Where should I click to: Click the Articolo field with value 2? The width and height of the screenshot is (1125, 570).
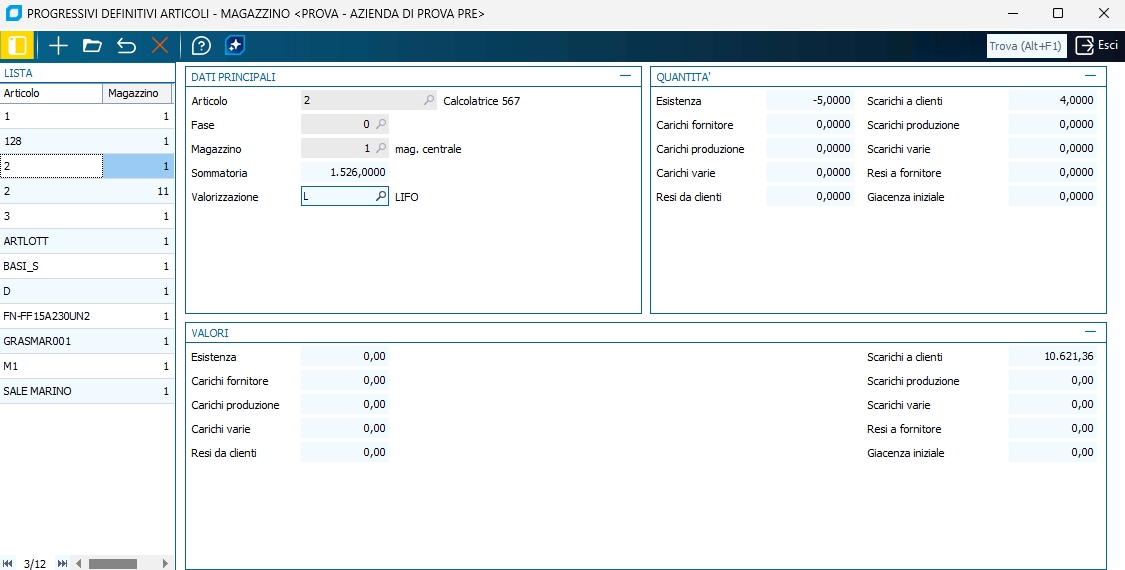[x=369, y=101]
